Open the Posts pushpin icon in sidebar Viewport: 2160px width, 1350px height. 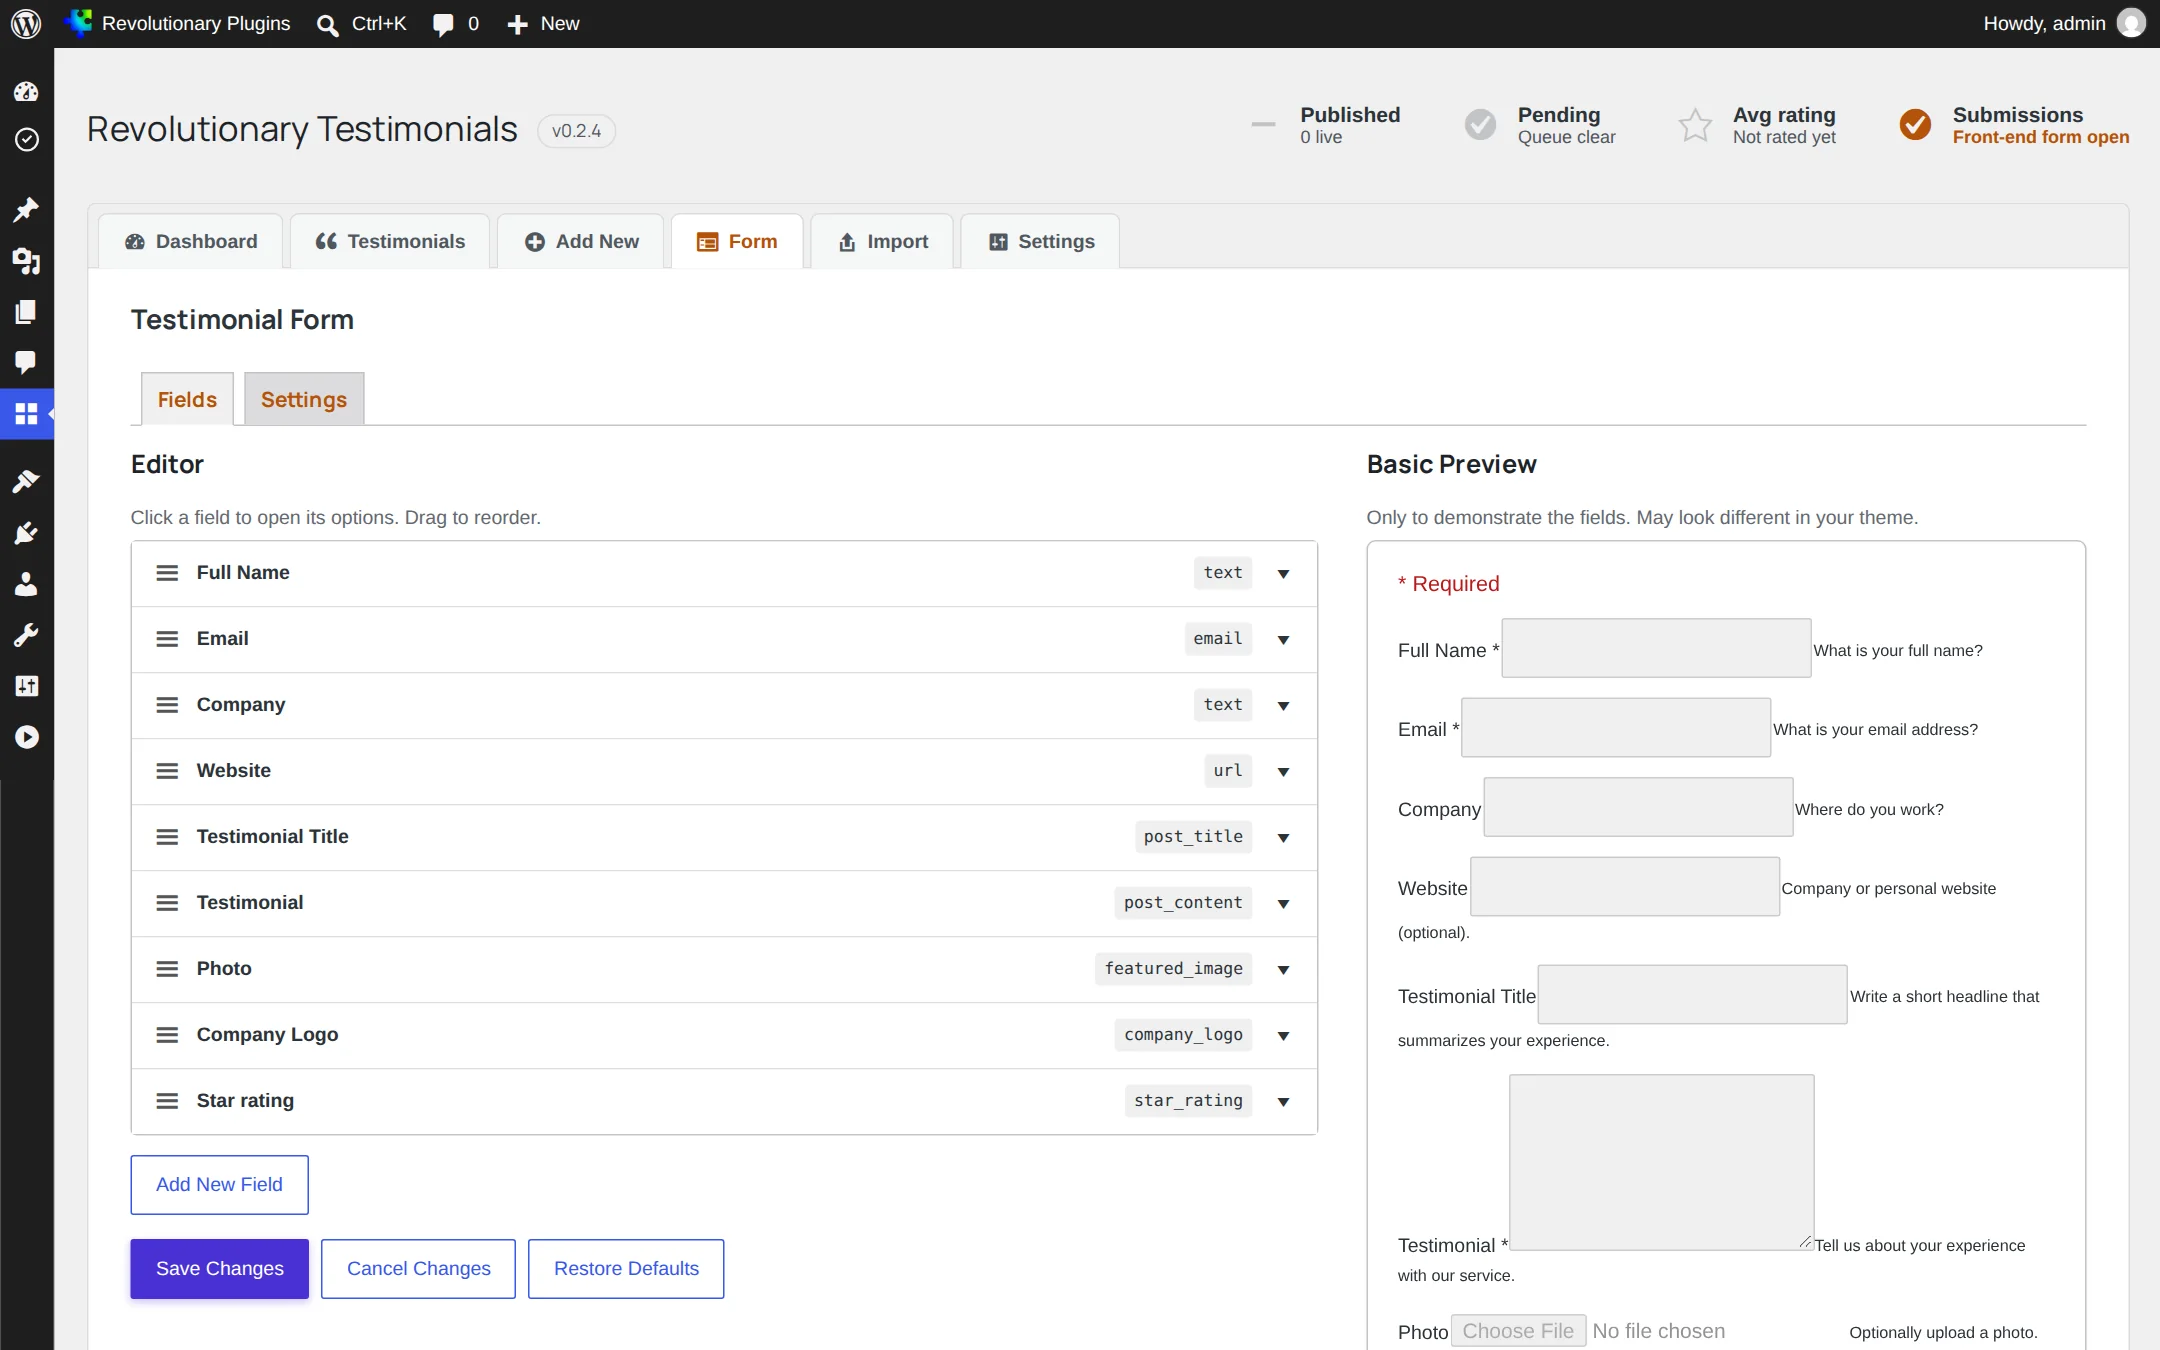click(26, 210)
